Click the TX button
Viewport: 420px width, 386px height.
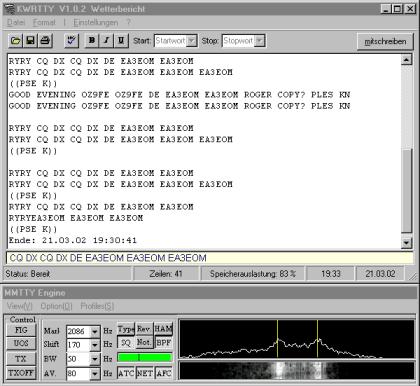[21, 359]
